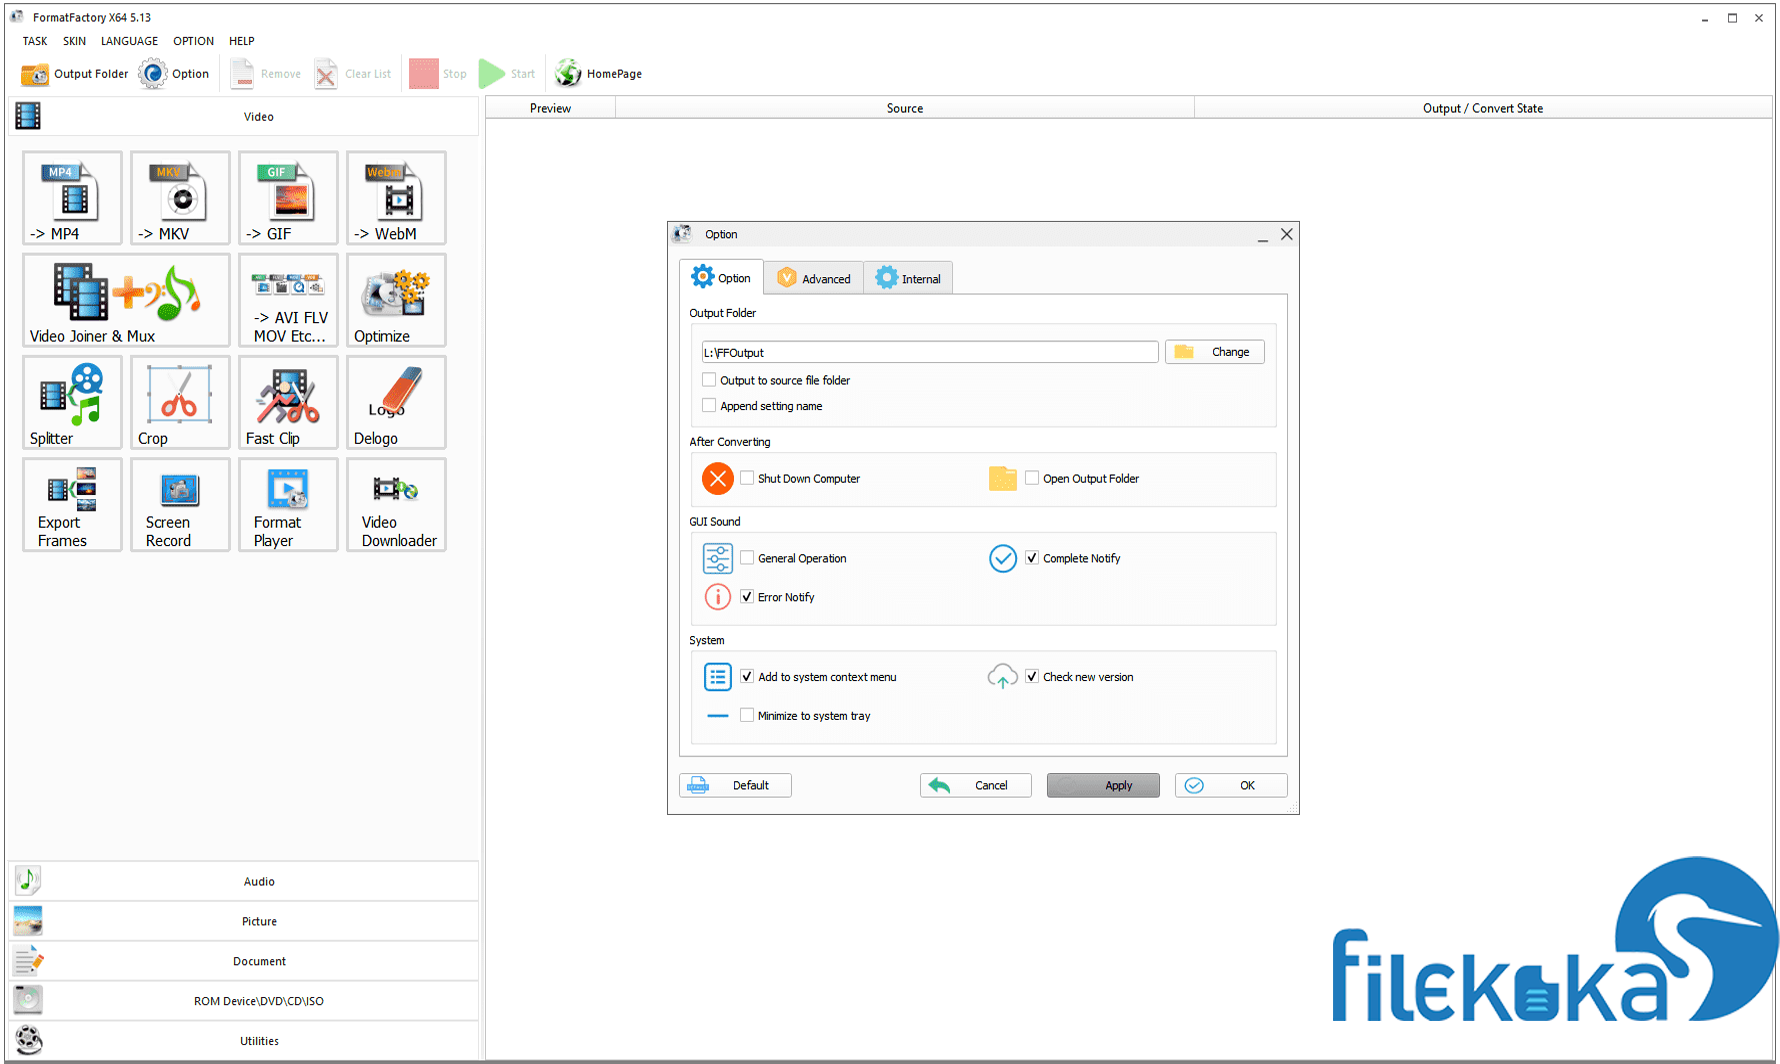The height and width of the screenshot is (1064, 1780).
Task: Open the OPTION menu
Action: [x=193, y=41]
